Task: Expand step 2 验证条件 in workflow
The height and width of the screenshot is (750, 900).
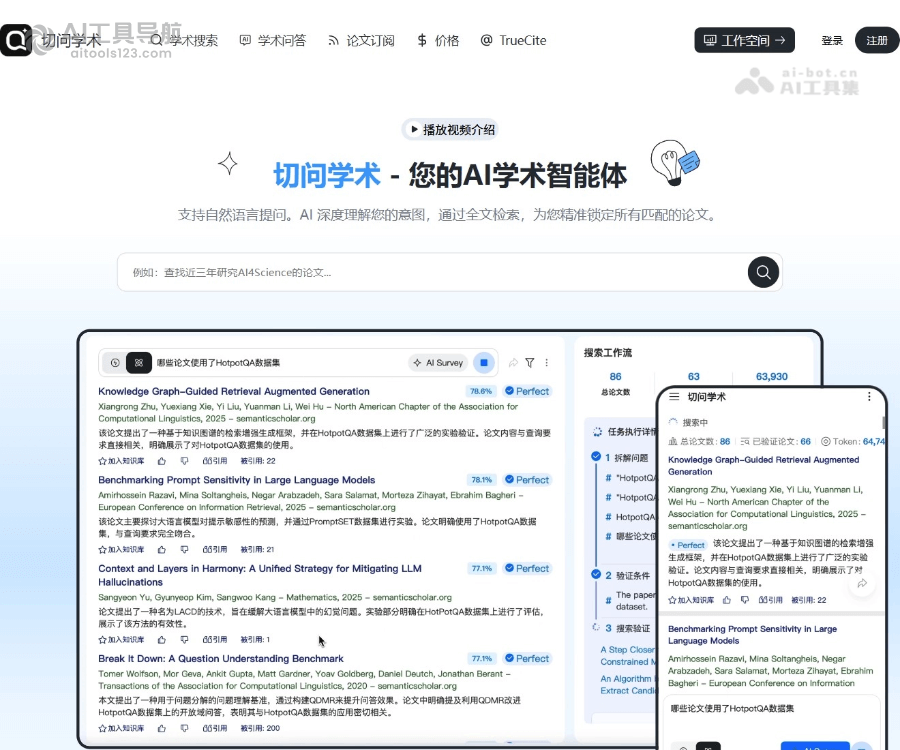Action: coord(627,576)
